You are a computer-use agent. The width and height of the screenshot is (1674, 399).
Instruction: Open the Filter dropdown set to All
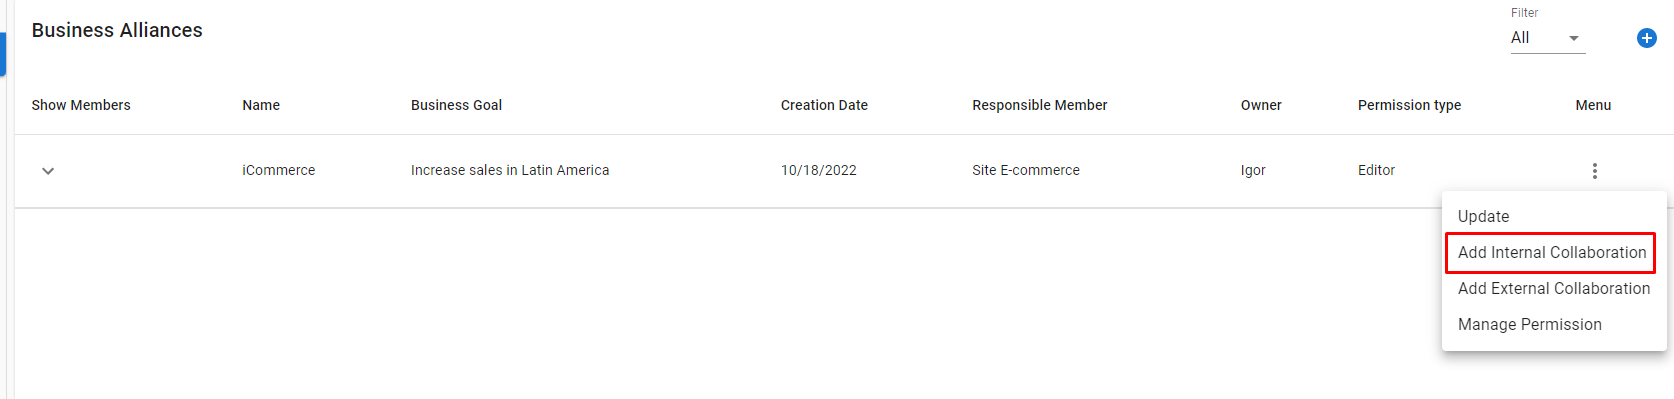tap(1547, 38)
